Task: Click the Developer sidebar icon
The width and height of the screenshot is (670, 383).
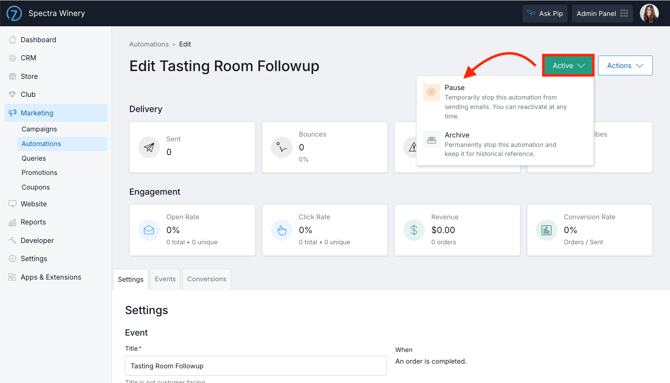Action: (12, 240)
